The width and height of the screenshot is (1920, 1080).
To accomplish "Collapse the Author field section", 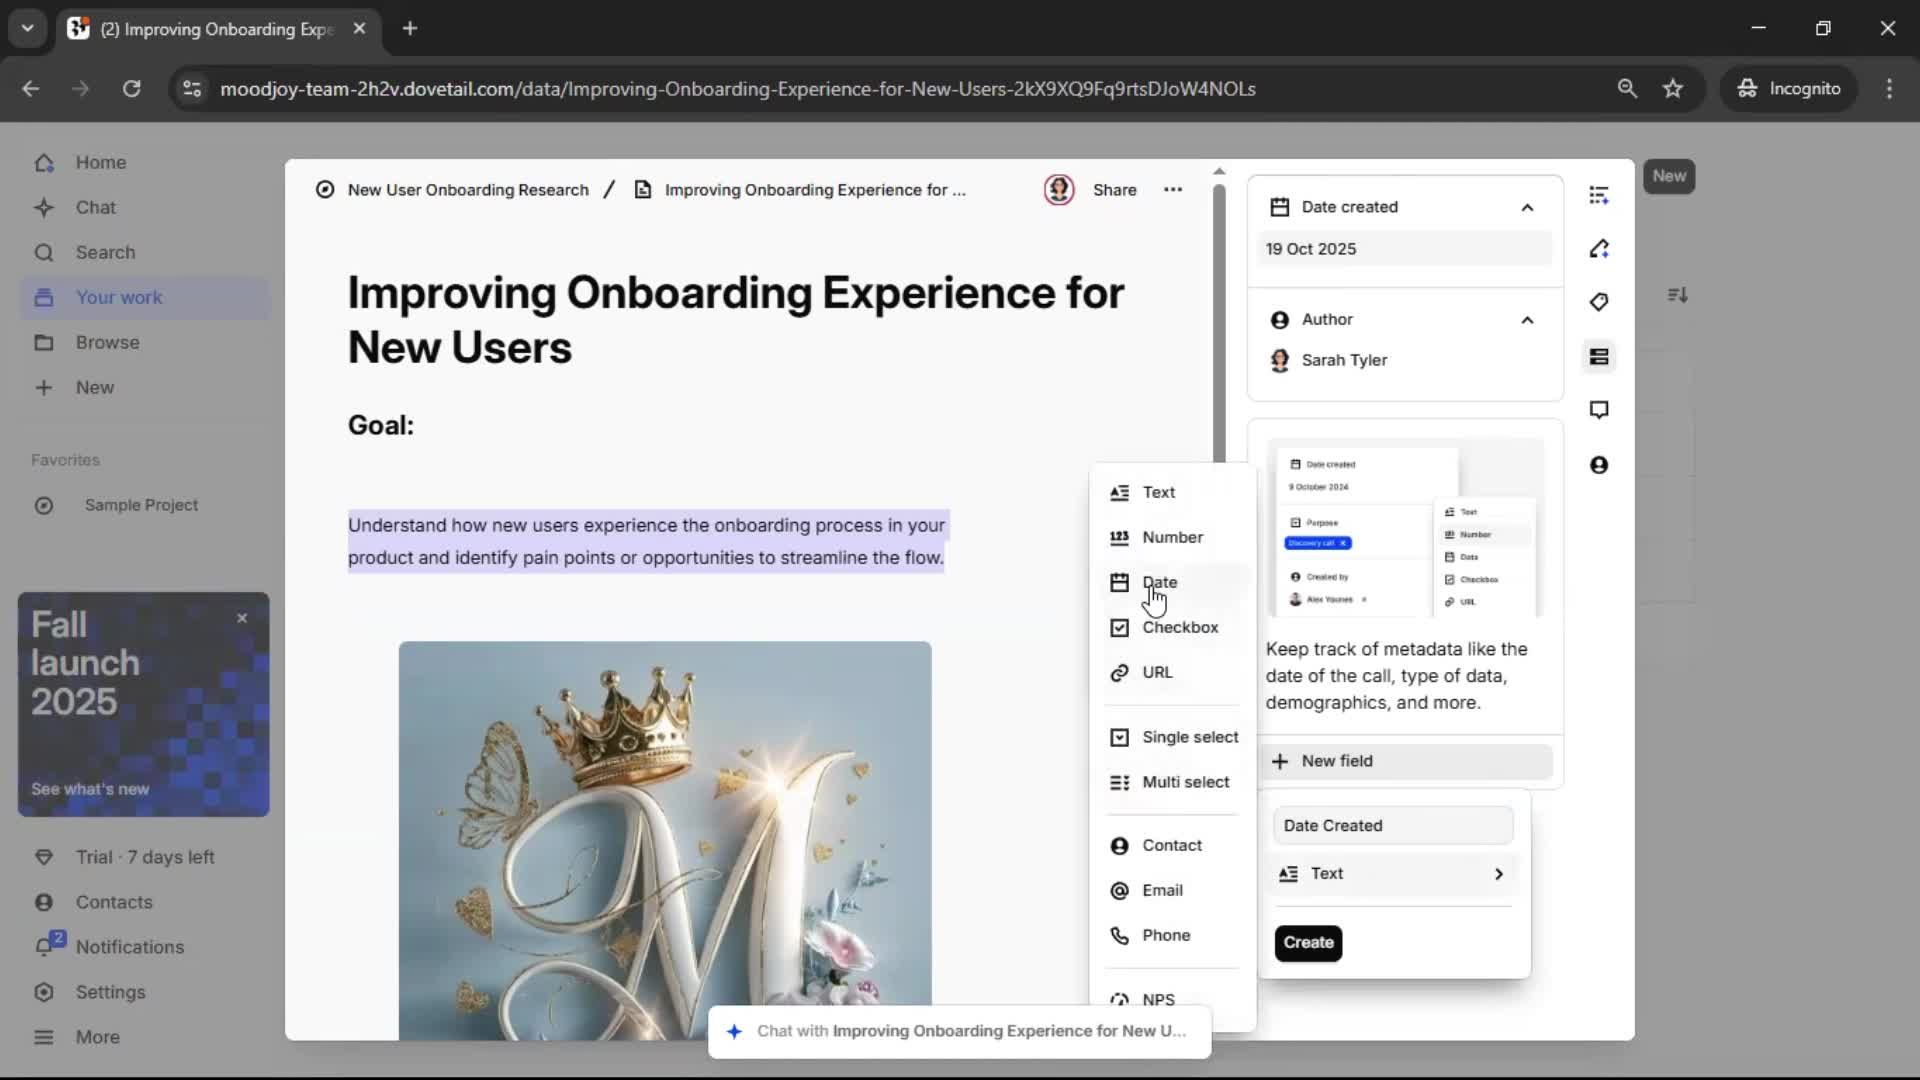I will pos(1527,320).
